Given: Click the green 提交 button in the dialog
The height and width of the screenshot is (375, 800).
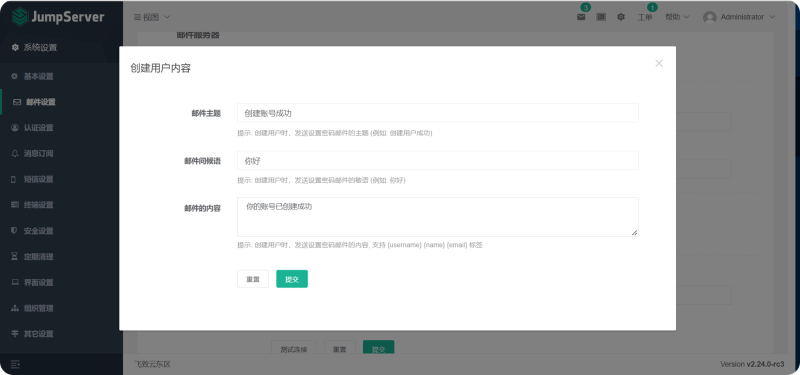Looking at the screenshot, I should [292, 279].
